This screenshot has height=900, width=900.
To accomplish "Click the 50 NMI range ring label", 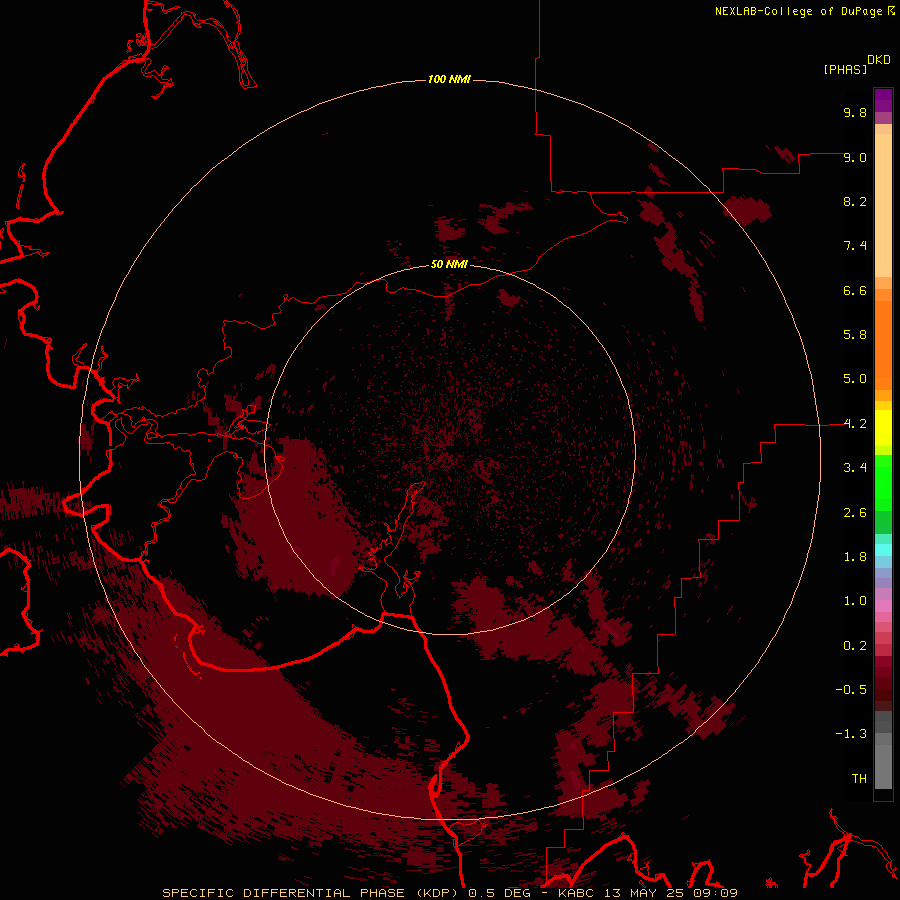I will click(449, 264).
